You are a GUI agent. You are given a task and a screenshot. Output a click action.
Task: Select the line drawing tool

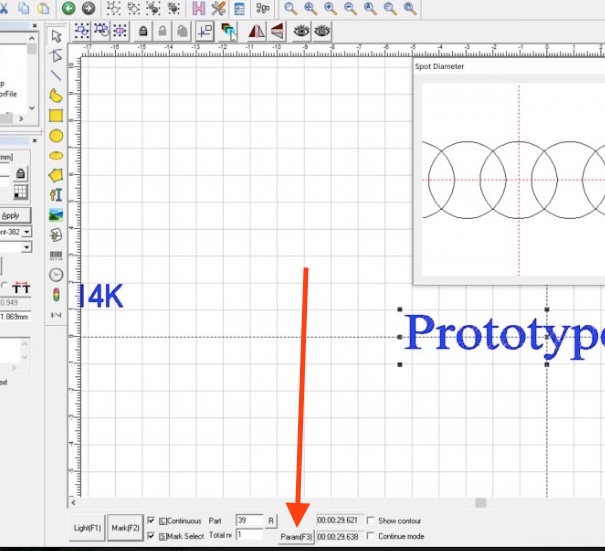coord(57,75)
